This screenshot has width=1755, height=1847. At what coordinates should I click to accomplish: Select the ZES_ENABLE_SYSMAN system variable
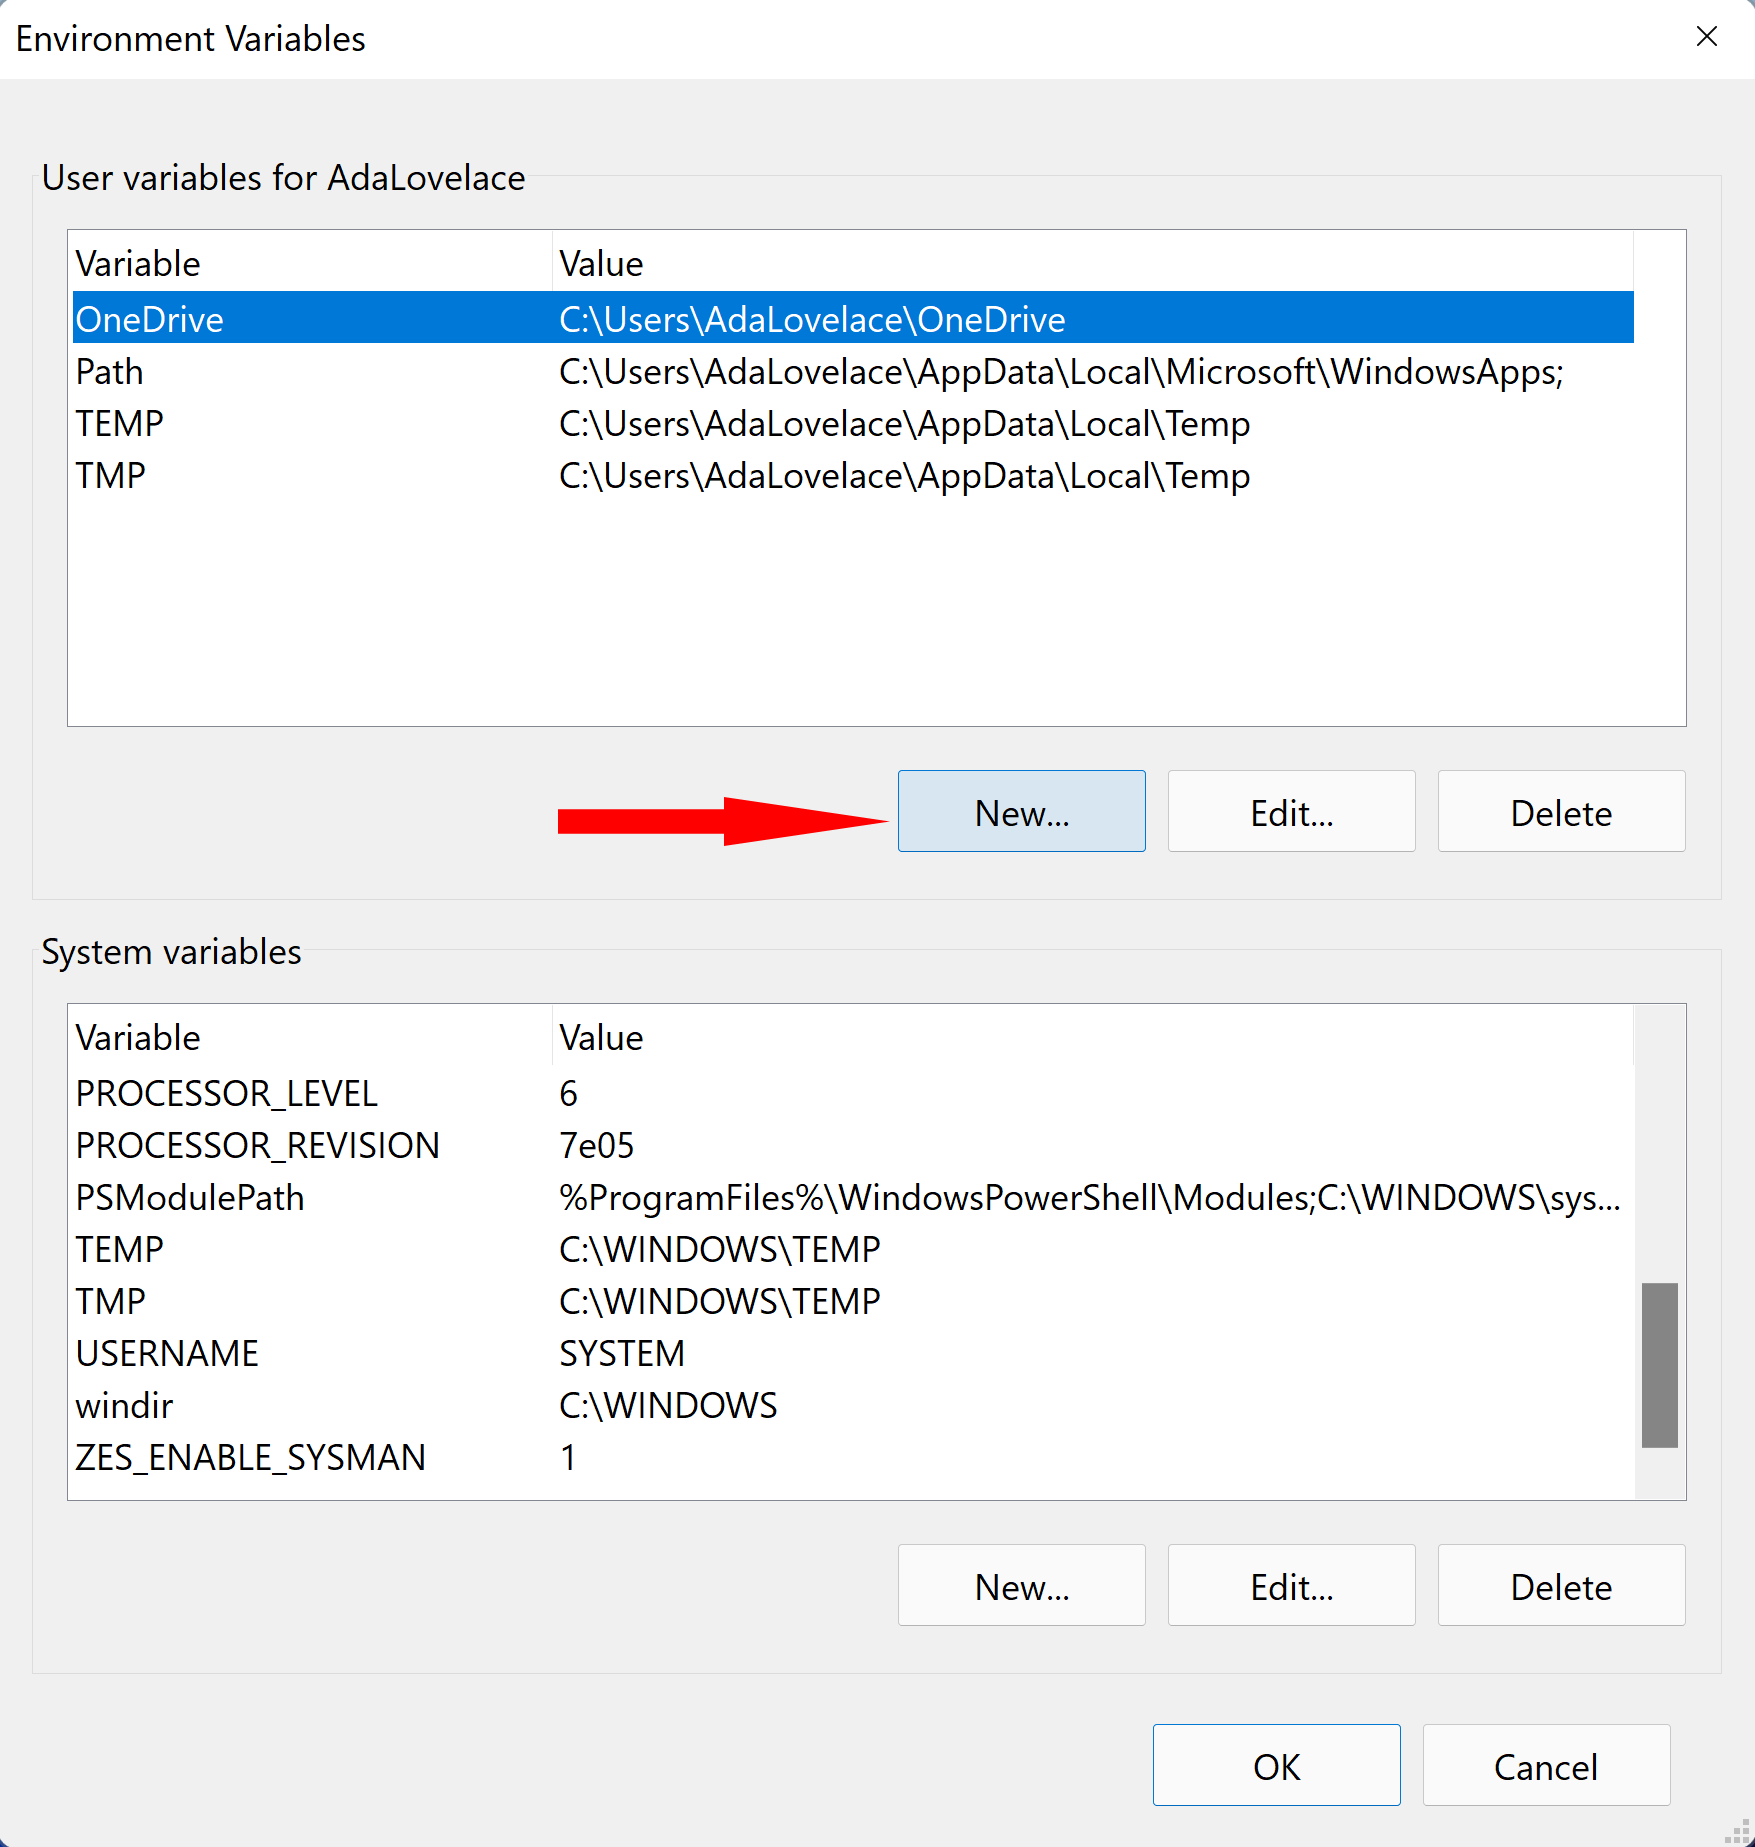point(250,1458)
